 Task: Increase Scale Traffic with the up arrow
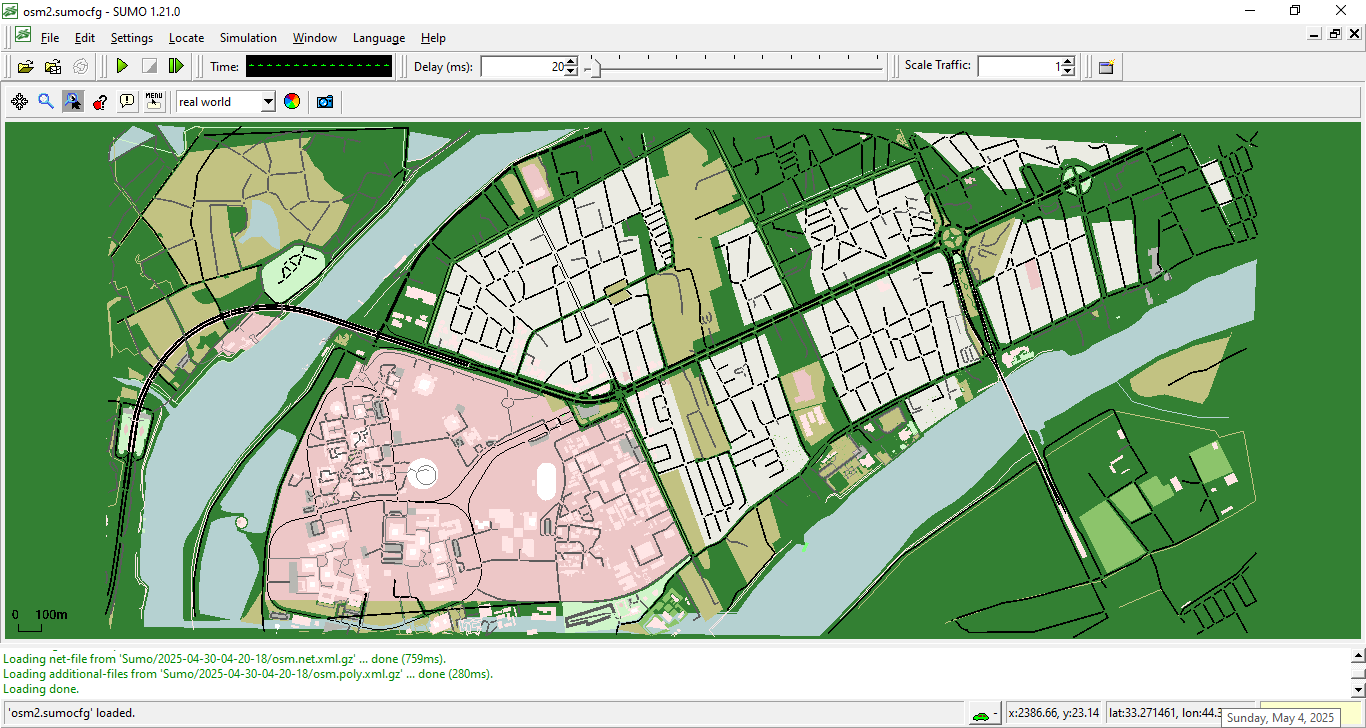pyautogui.click(x=1068, y=62)
